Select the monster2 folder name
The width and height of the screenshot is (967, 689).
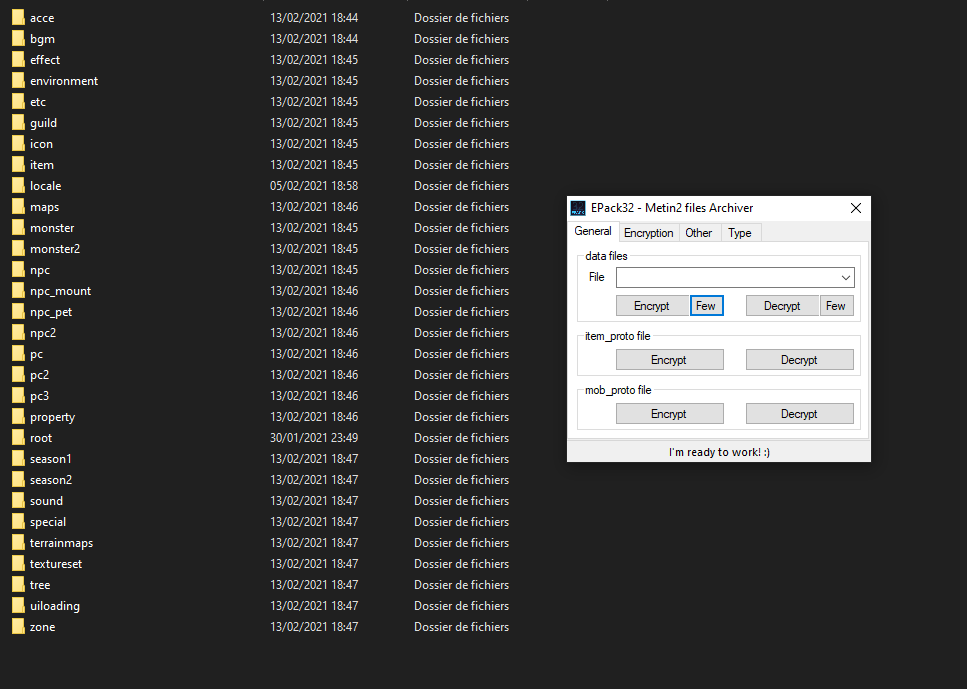(x=55, y=249)
